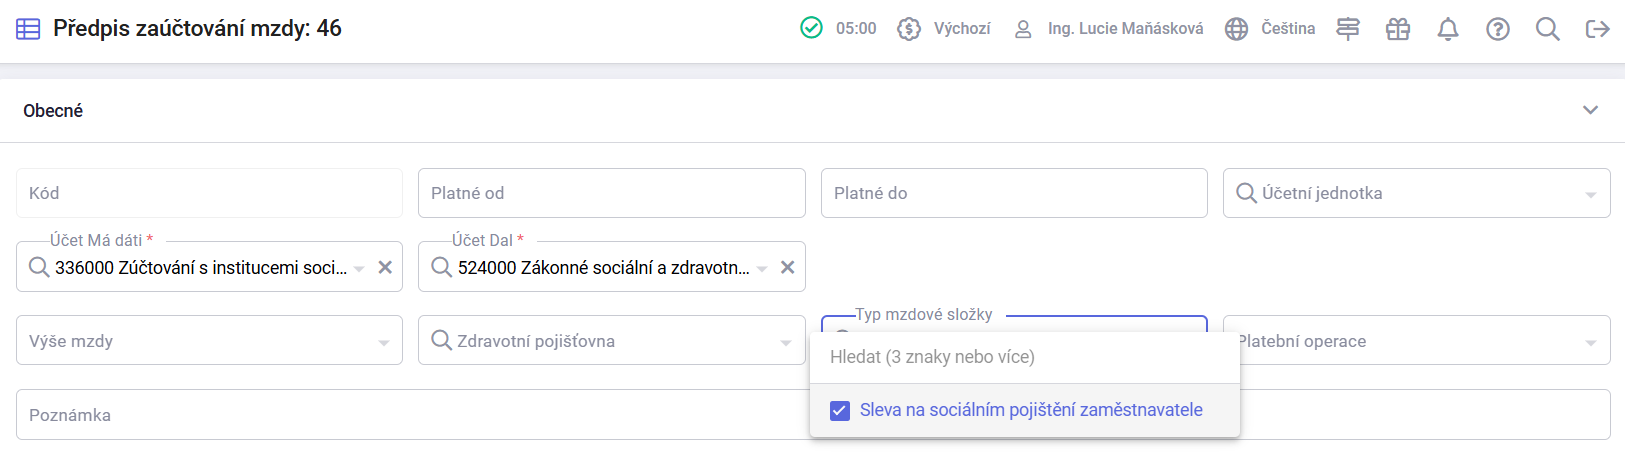The height and width of the screenshot is (470, 1625).
Task: Click the dollar coin Výchozí icon
Action: 909,29
